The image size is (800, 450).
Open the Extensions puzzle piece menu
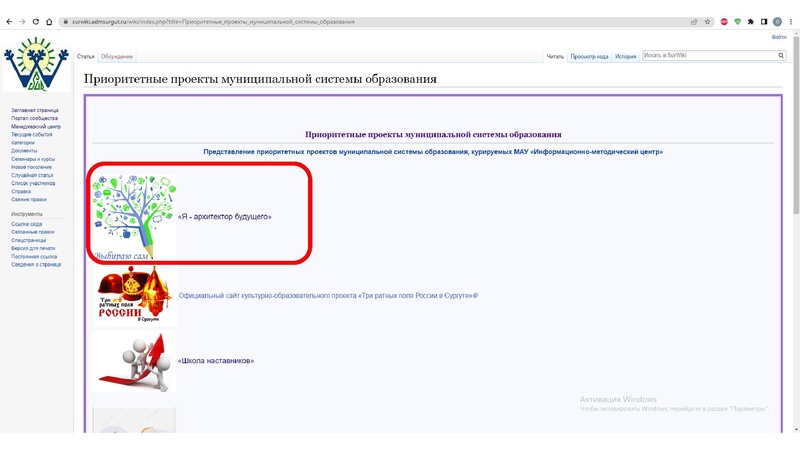pyautogui.click(x=751, y=22)
